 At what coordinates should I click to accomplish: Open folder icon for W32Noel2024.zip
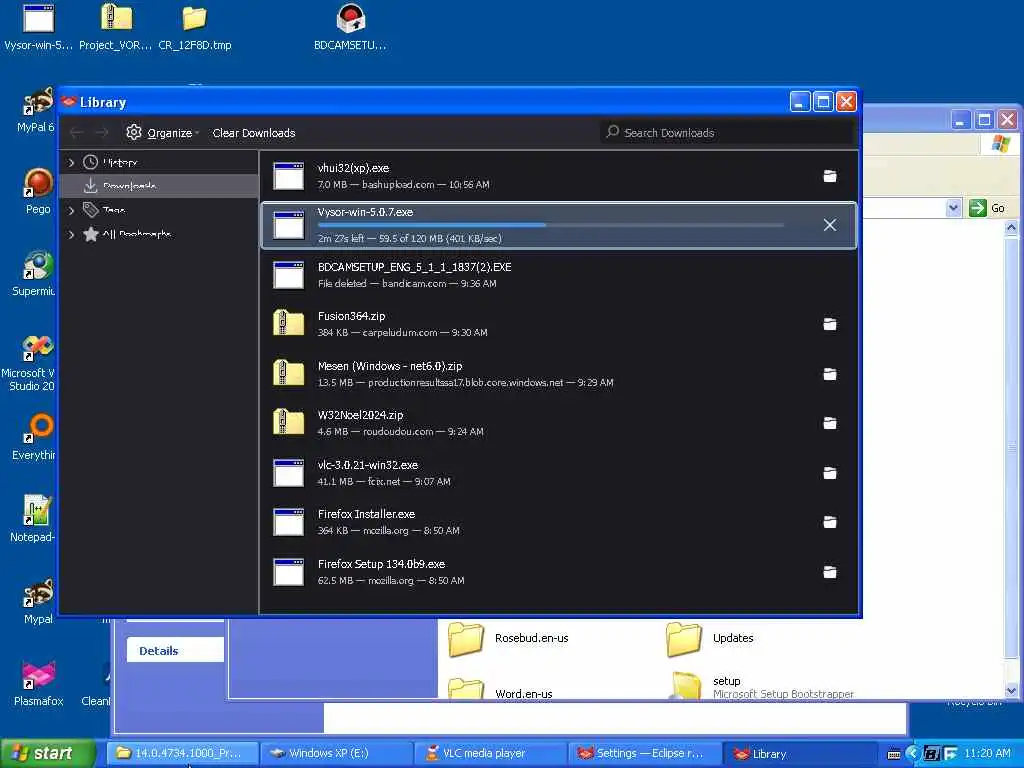[829, 423]
